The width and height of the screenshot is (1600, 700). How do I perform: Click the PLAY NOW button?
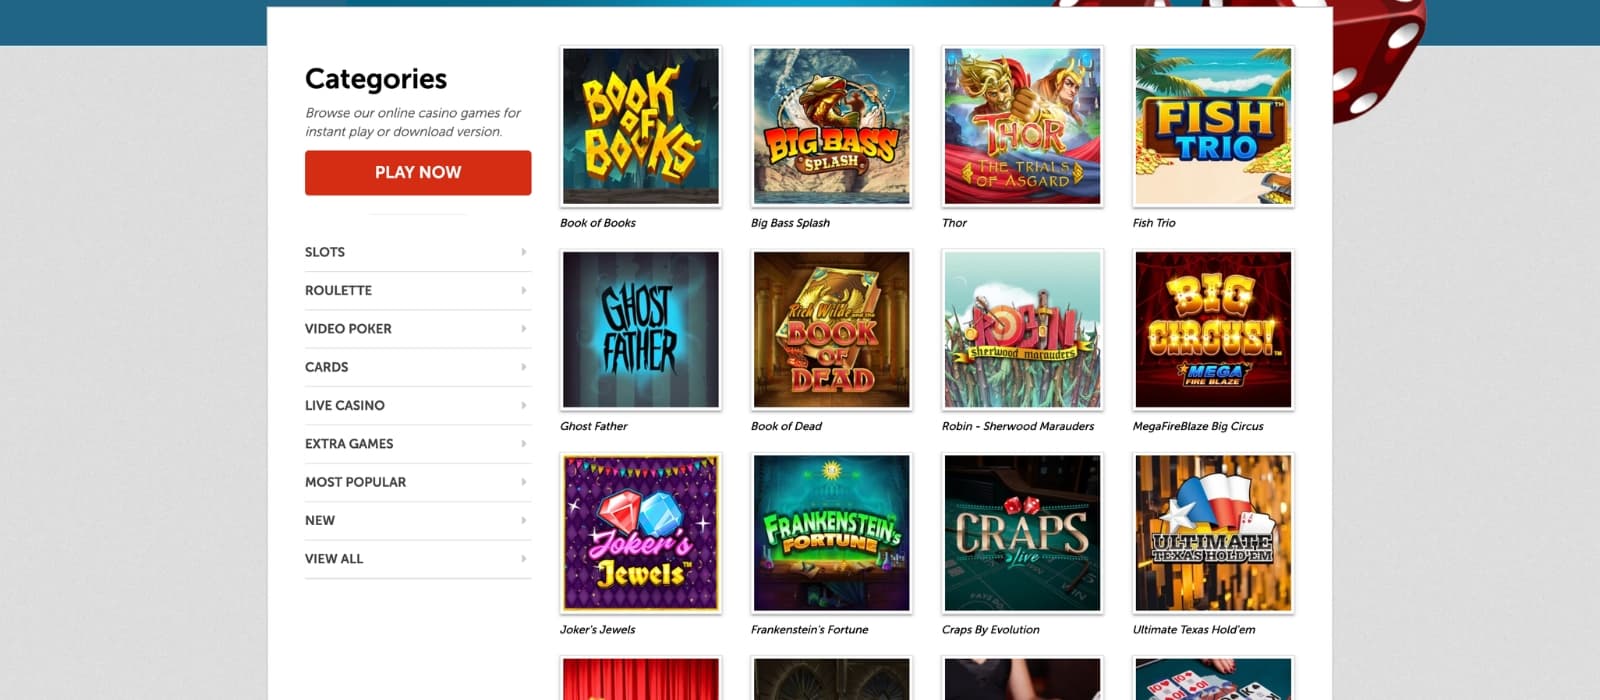tap(418, 172)
